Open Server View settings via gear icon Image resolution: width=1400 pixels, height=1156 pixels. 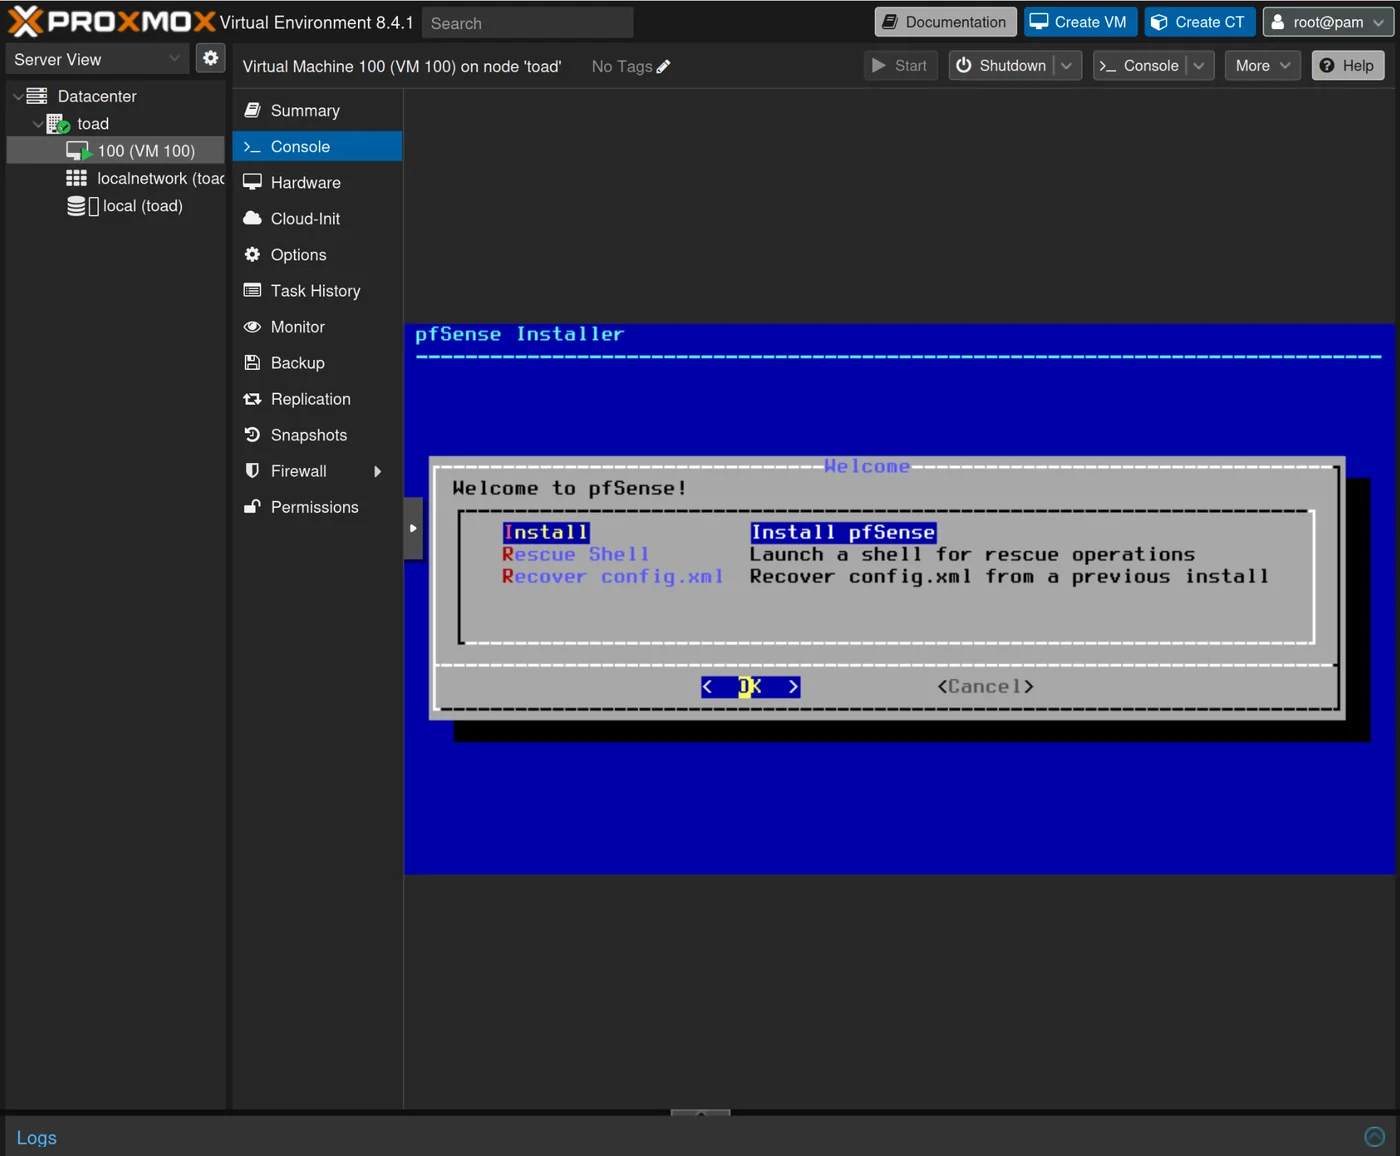click(210, 58)
